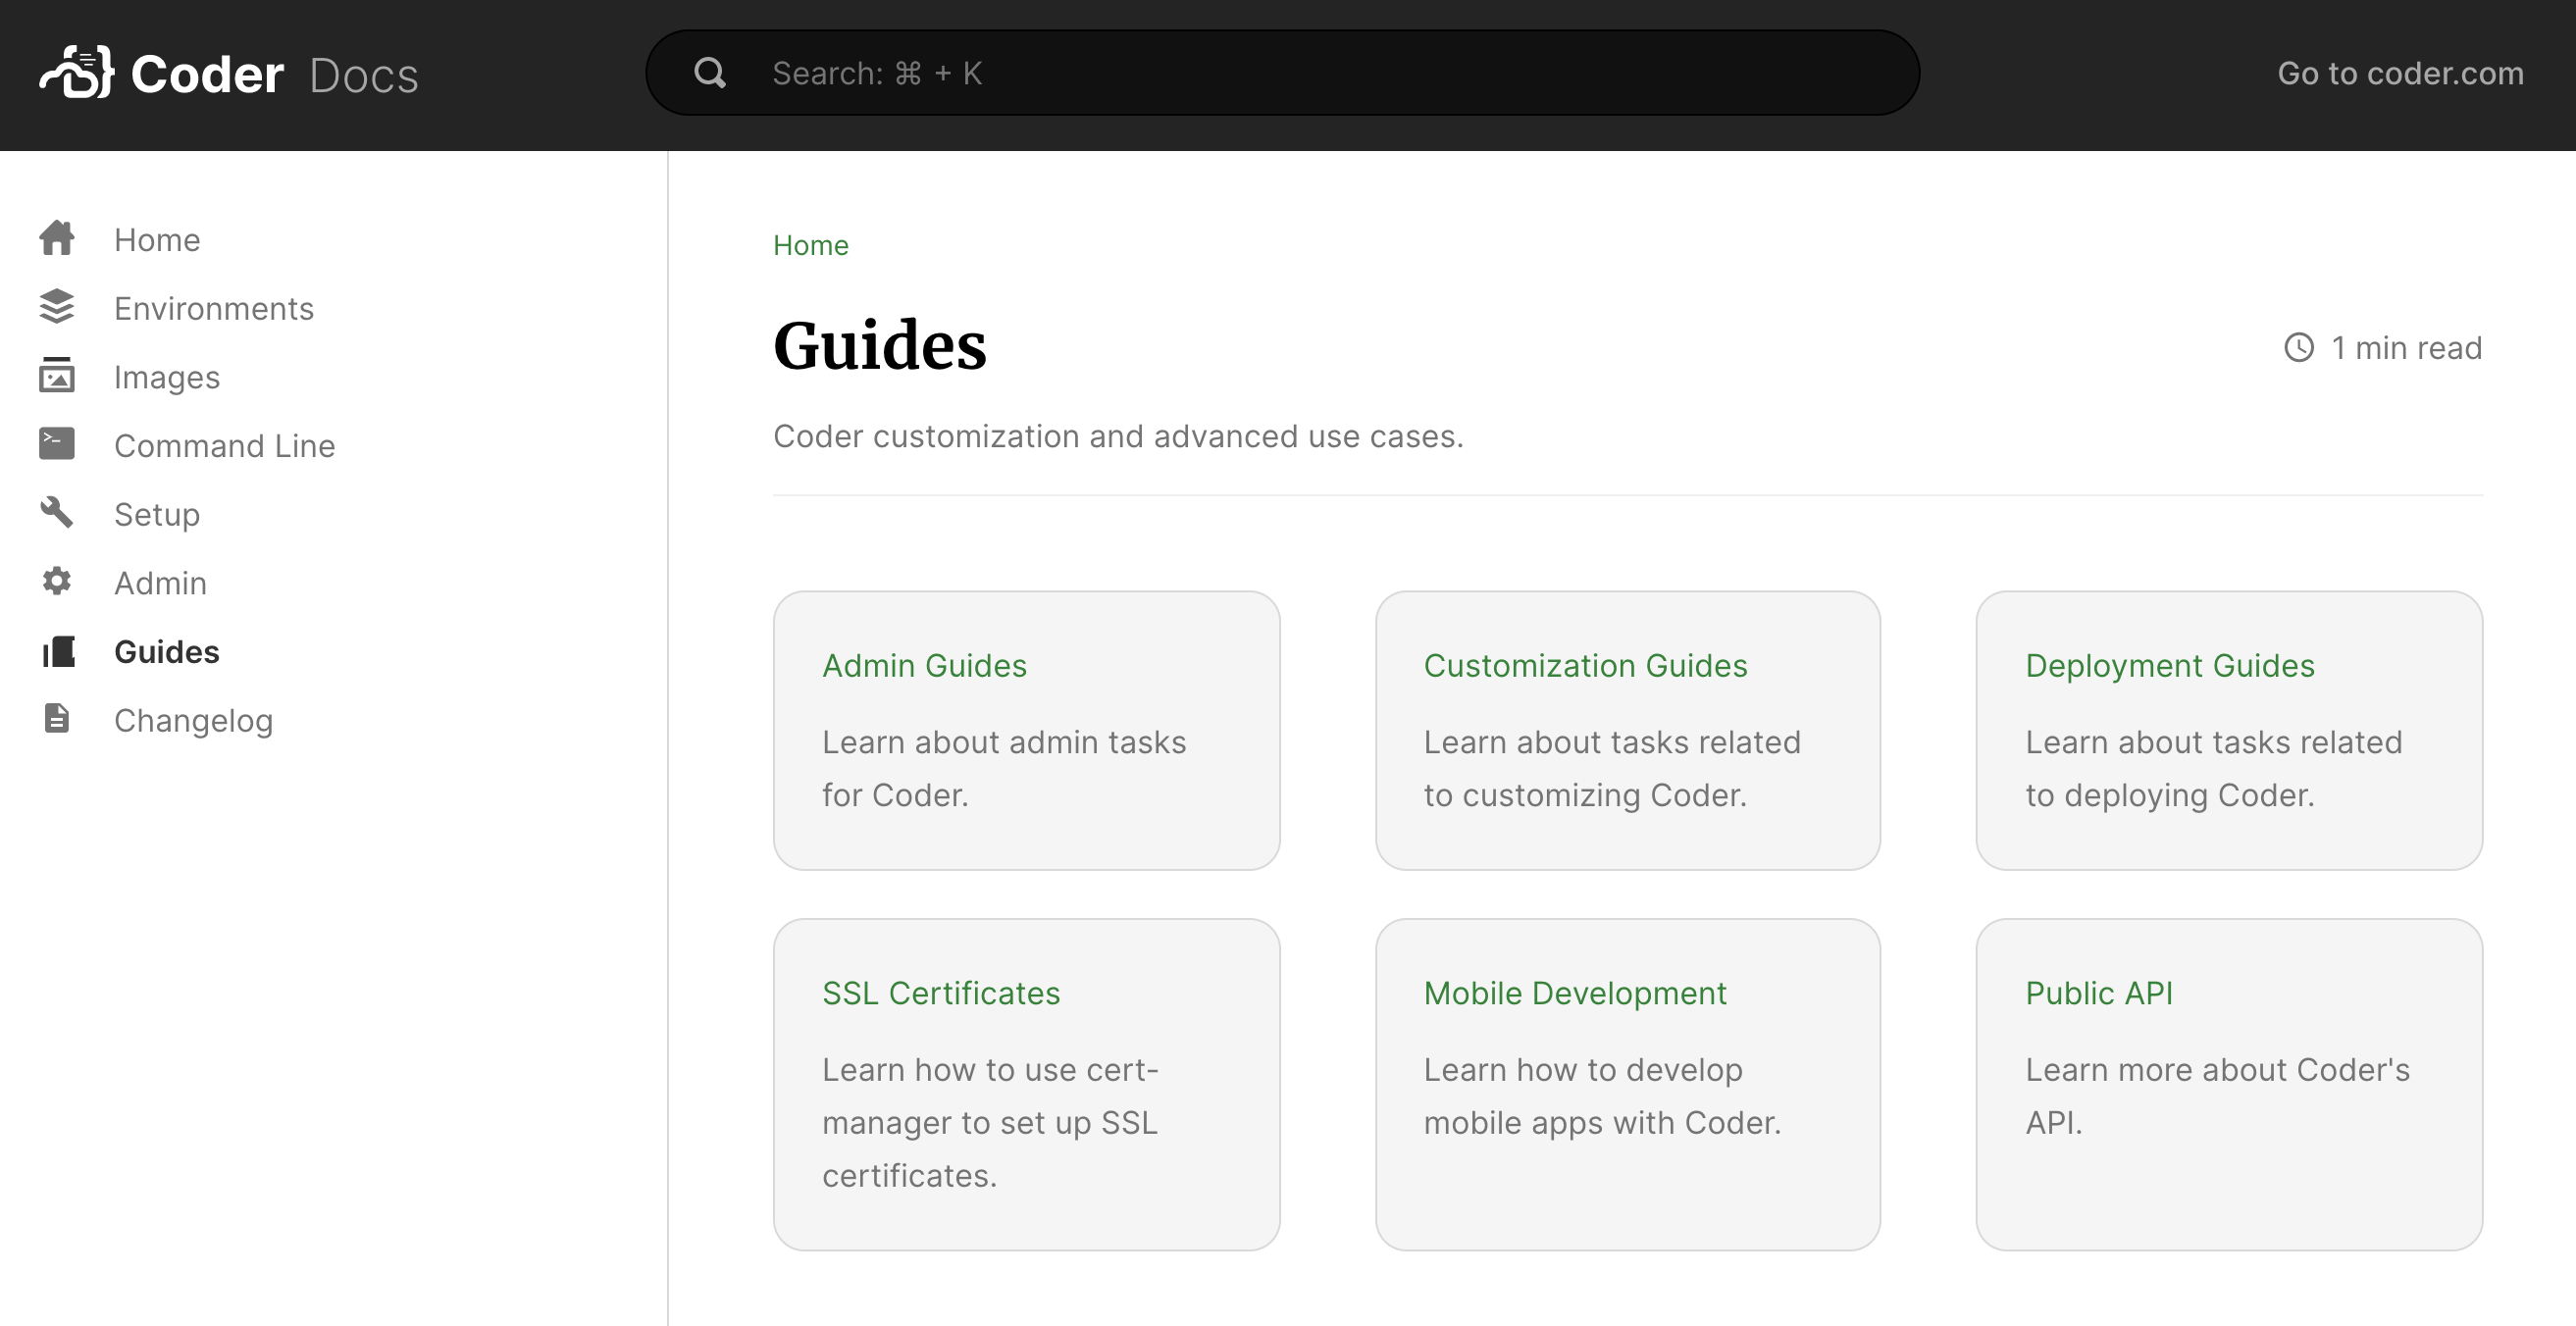Click the gear icon beside Admin
2576x1326 pixels.
(x=57, y=581)
